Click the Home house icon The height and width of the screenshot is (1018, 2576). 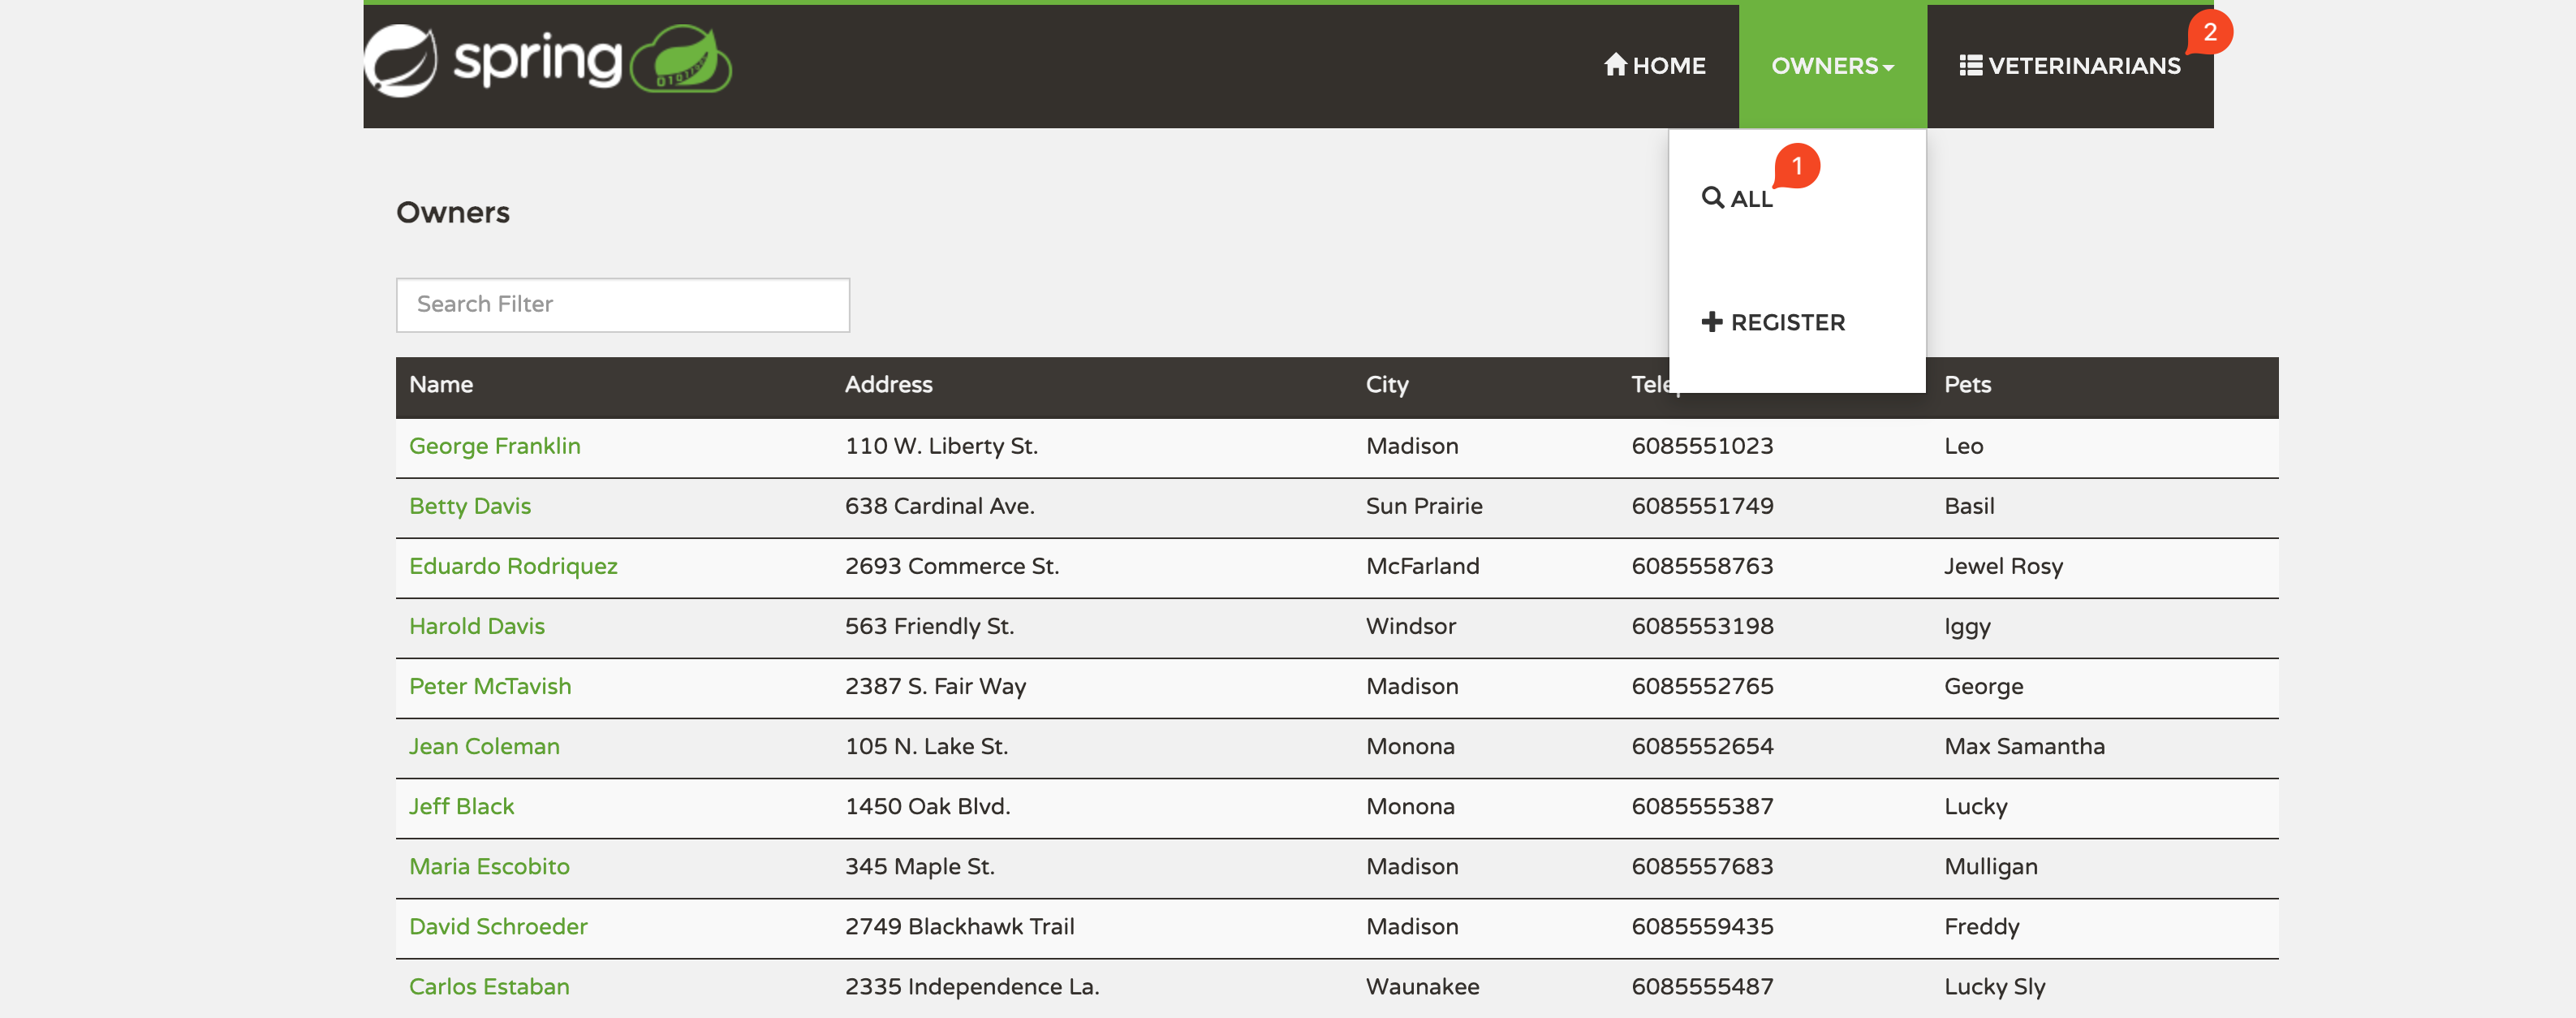coord(1615,65)
